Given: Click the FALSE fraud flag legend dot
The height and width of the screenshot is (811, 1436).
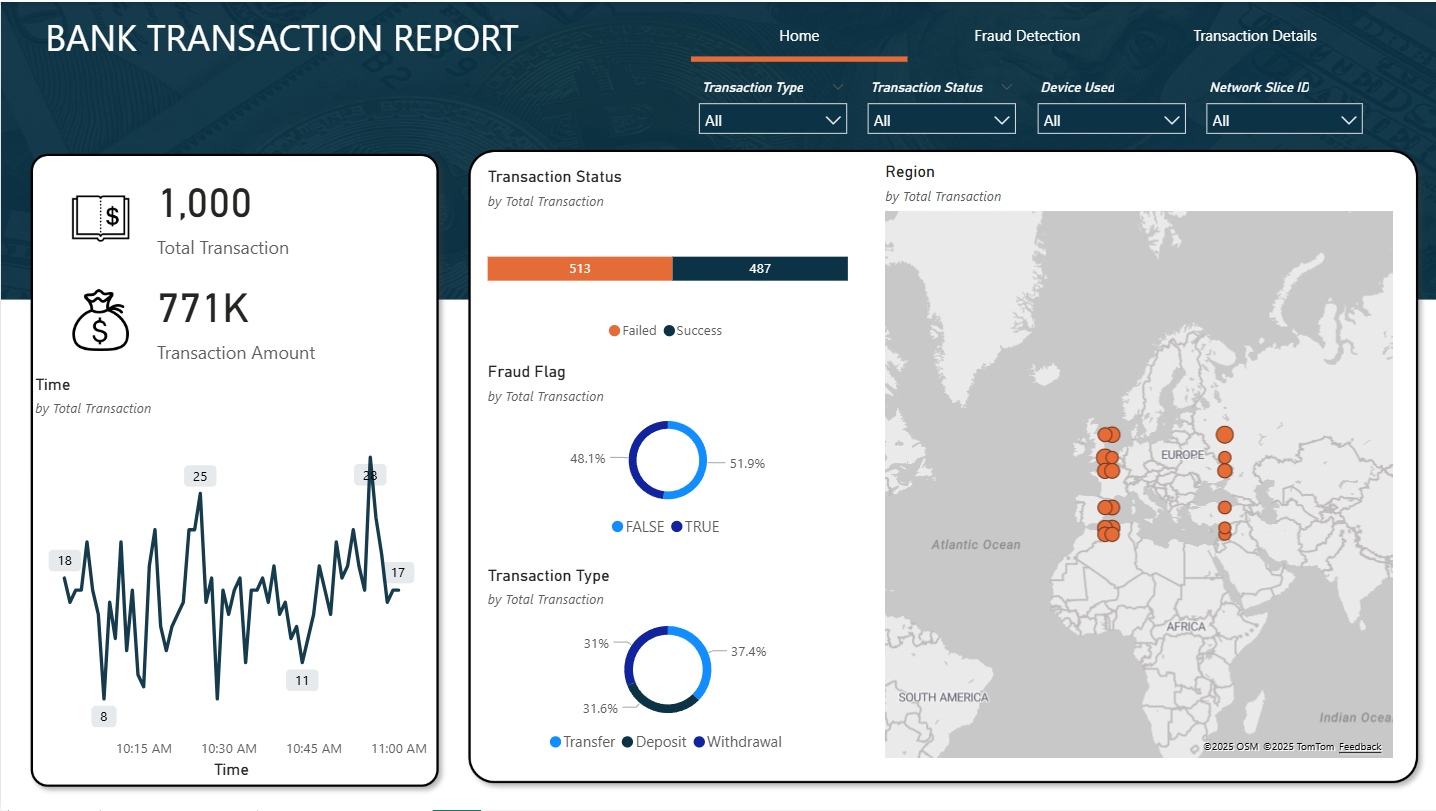Looking at the screenshot, I should point(617,527).
